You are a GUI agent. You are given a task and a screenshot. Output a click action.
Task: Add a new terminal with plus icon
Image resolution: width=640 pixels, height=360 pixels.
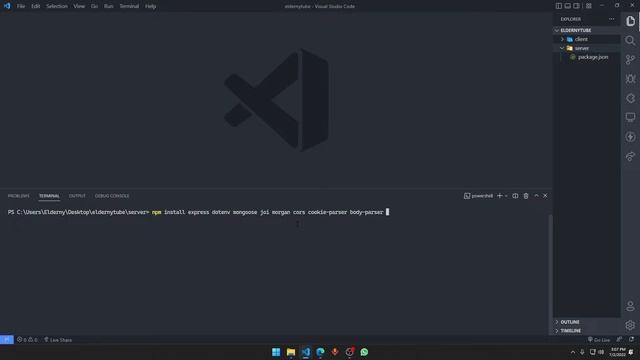point(499,196)
